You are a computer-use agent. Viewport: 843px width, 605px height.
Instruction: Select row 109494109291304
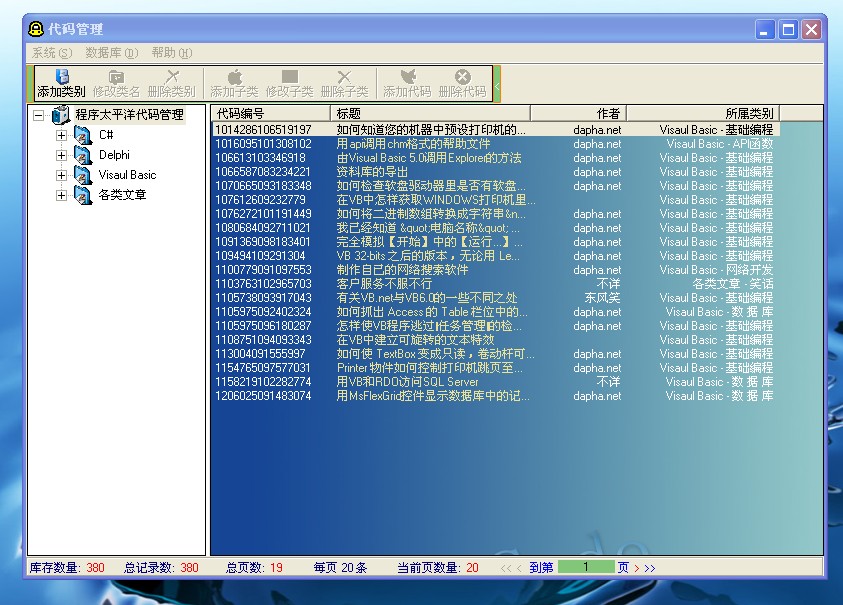pos(495,255)
